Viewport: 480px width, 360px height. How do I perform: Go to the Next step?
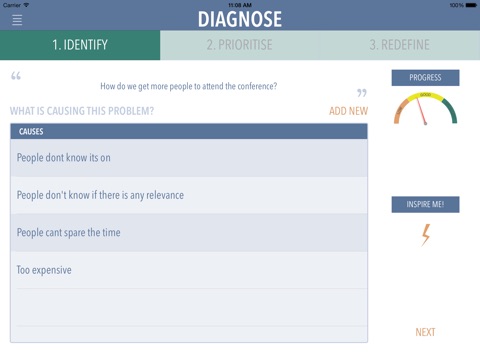[425, 332]
